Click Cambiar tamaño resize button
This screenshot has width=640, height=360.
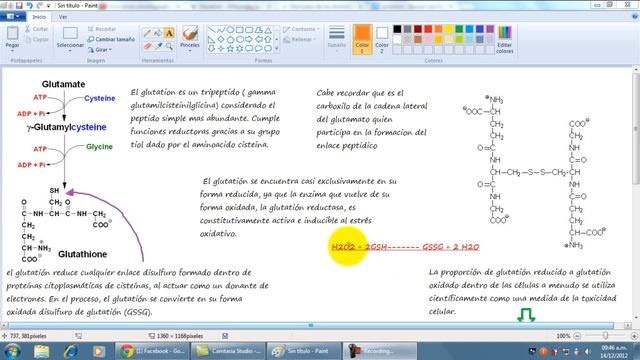click(111, 40)
